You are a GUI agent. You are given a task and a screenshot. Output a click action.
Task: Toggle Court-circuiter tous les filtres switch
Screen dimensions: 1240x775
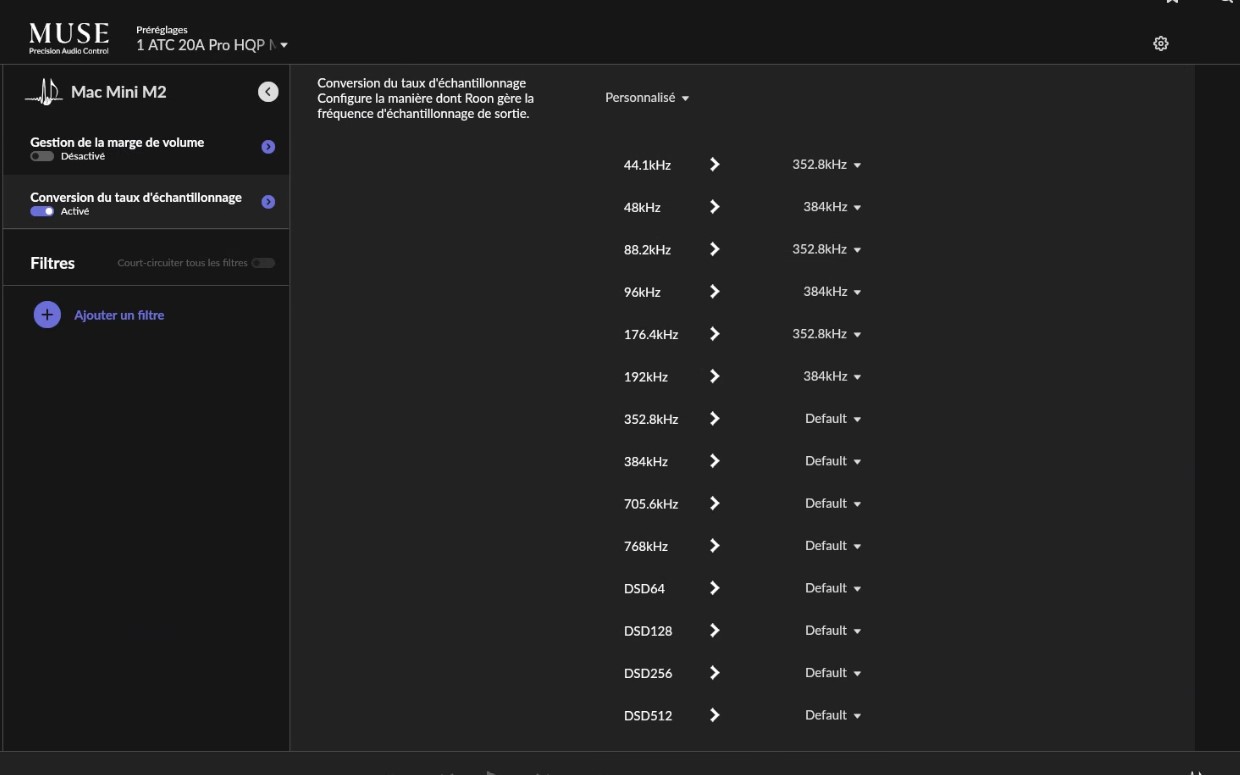[263, 263]
